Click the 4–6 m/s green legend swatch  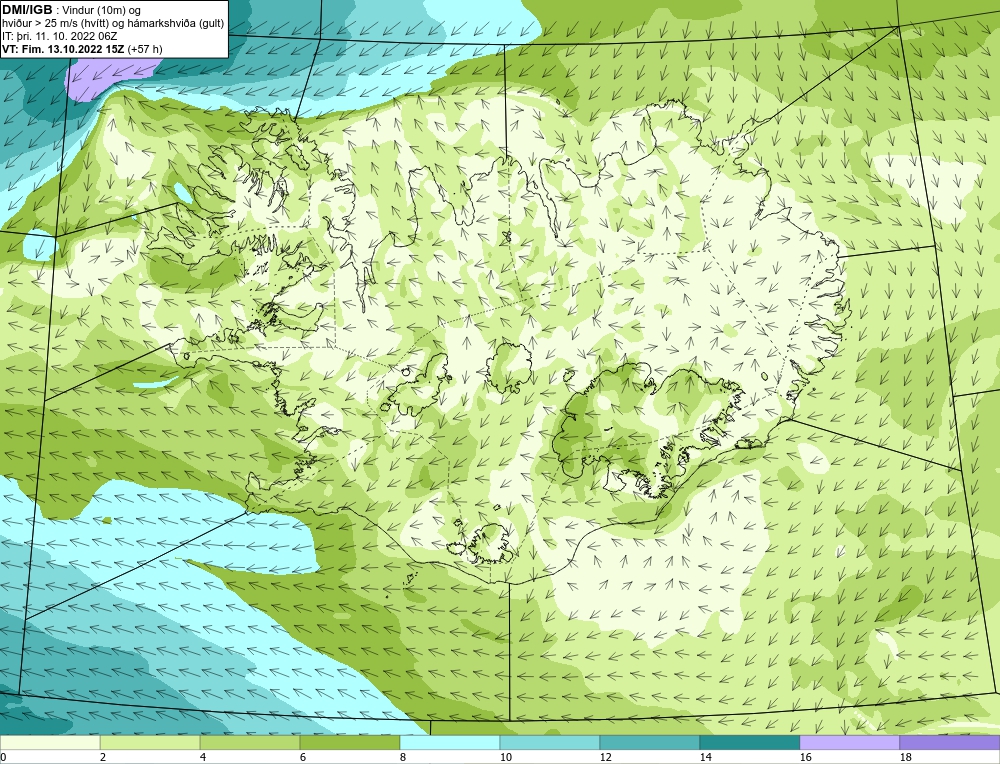coord(250,743)
